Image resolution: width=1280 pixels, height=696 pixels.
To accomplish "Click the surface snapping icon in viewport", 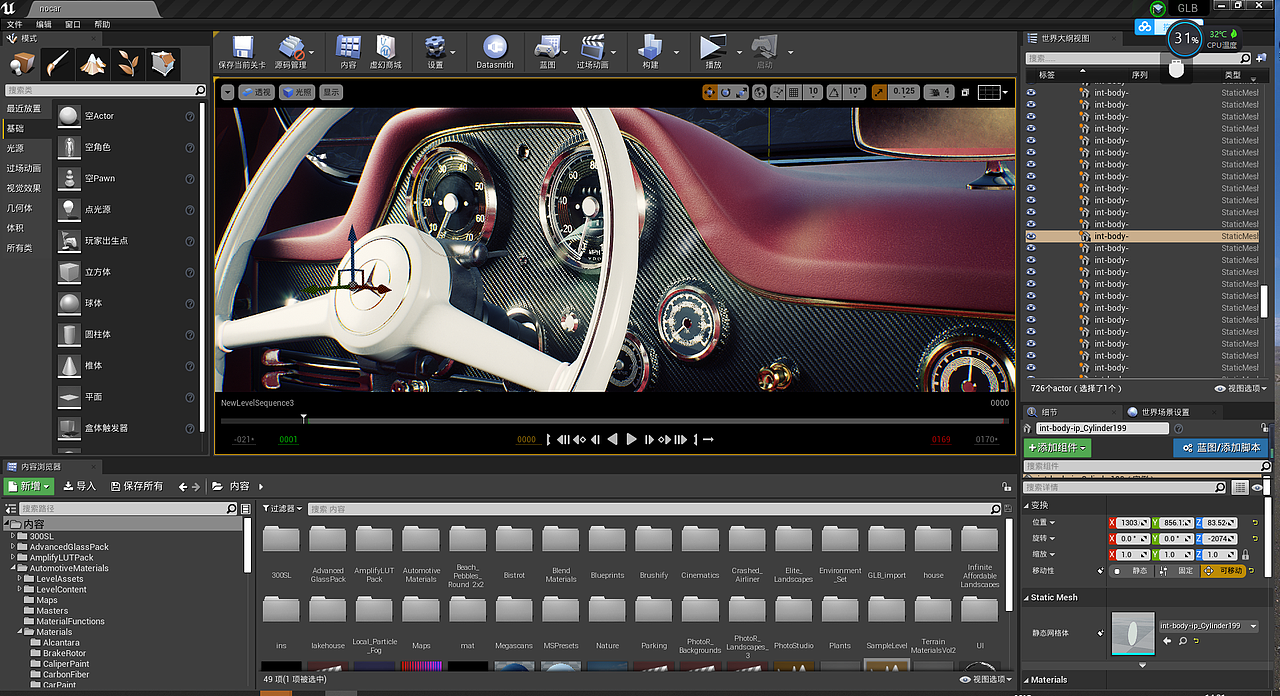I will 777,92.
